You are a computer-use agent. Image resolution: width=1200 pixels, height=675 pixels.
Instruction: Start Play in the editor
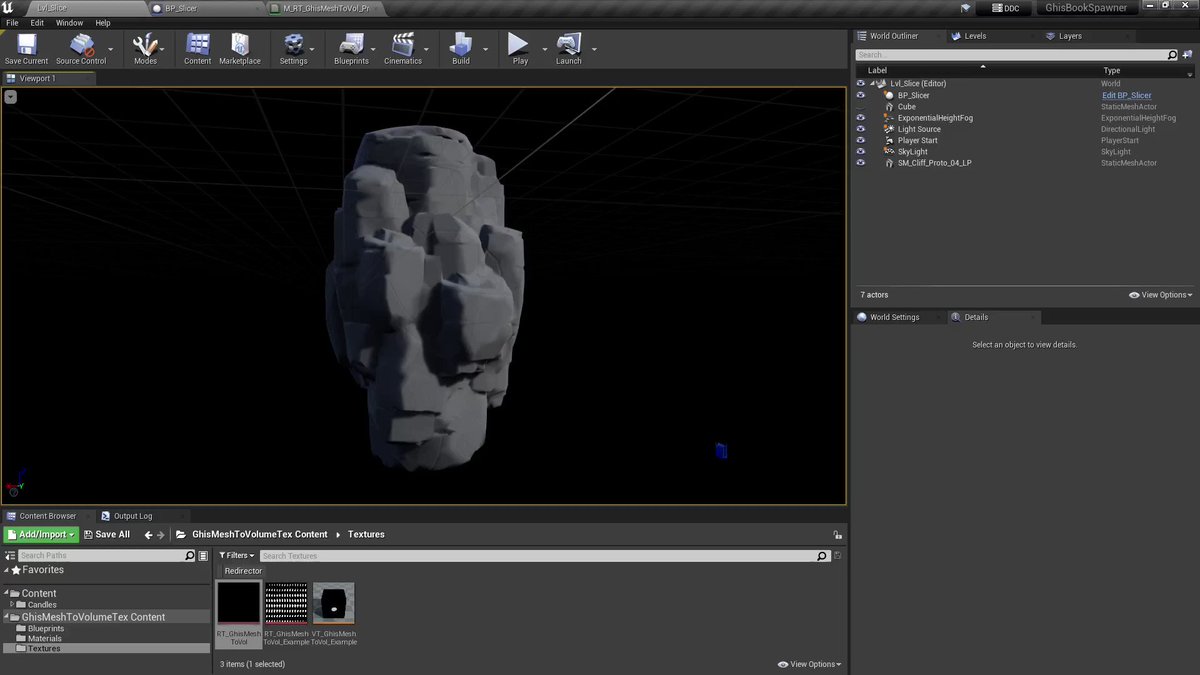(518, 44)
